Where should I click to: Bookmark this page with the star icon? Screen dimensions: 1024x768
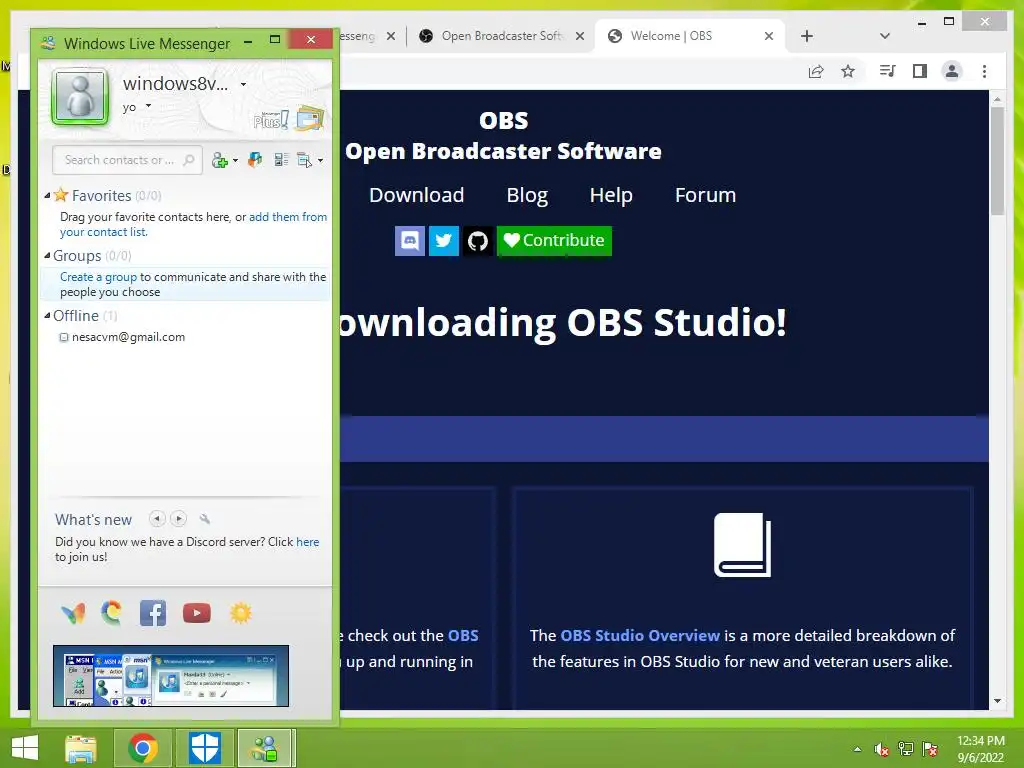click(848, 71)
